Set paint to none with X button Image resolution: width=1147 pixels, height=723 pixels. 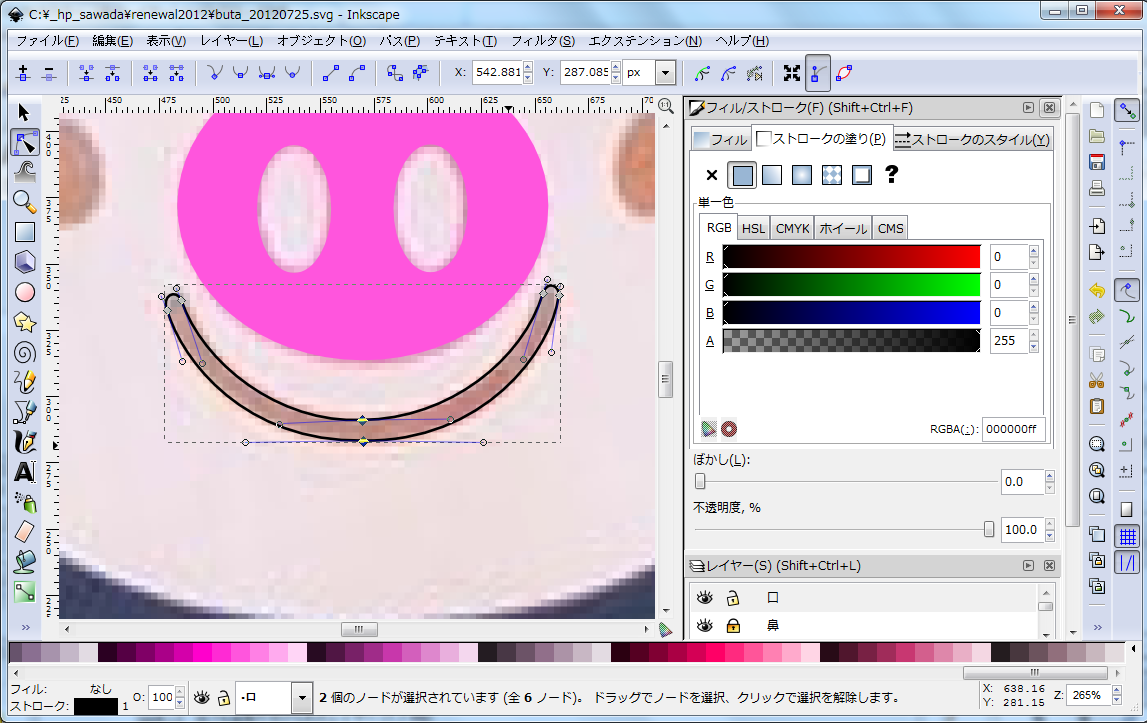point(712,175)
